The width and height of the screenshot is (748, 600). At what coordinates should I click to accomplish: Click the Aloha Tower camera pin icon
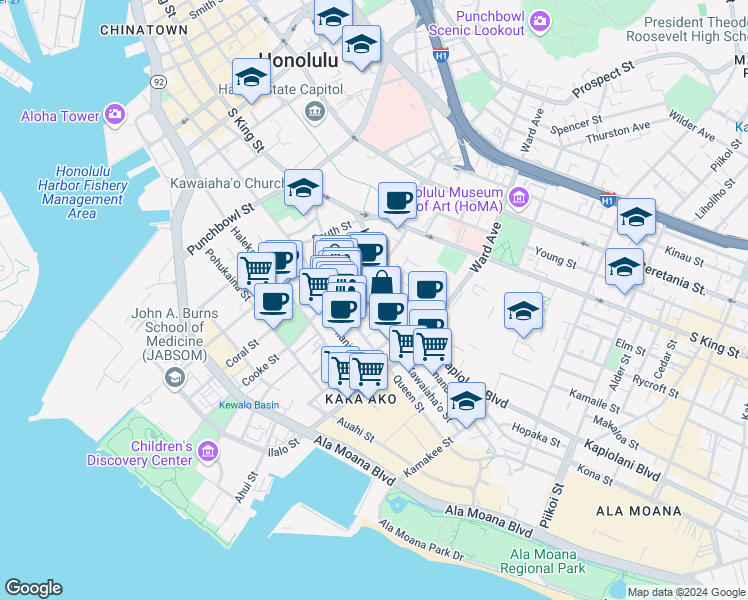(114, 114)
